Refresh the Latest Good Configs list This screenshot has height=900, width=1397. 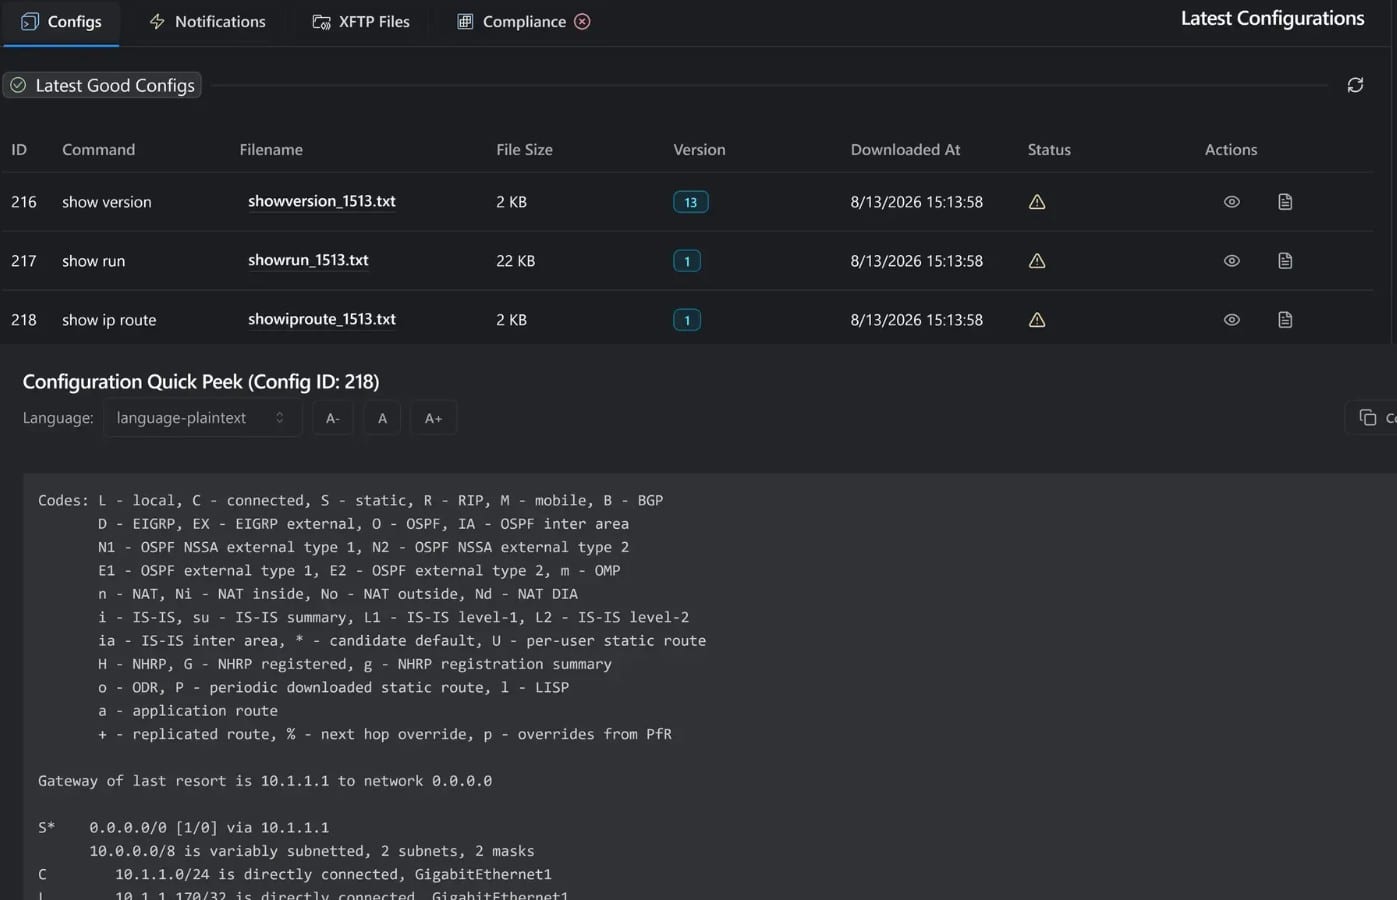pyautogui.click(x=1355, y=85)
